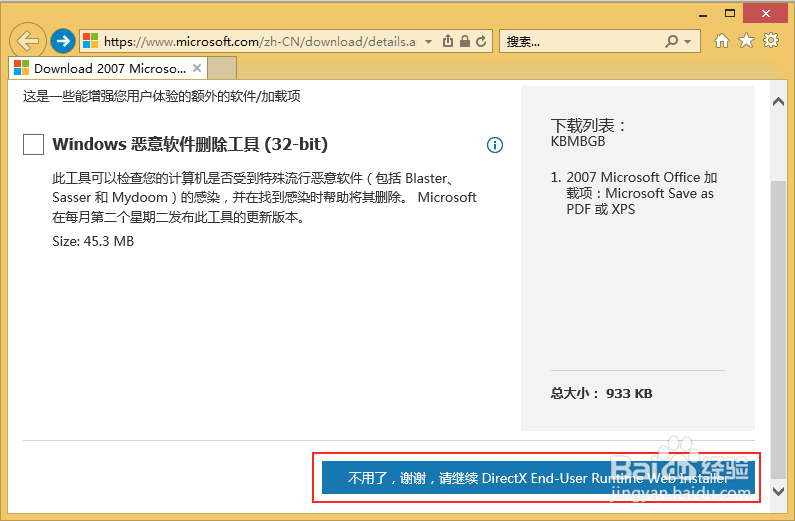Close the Internet Explorer window
Image resolution: width=795 pixels, height=521 pixels.
766,14
